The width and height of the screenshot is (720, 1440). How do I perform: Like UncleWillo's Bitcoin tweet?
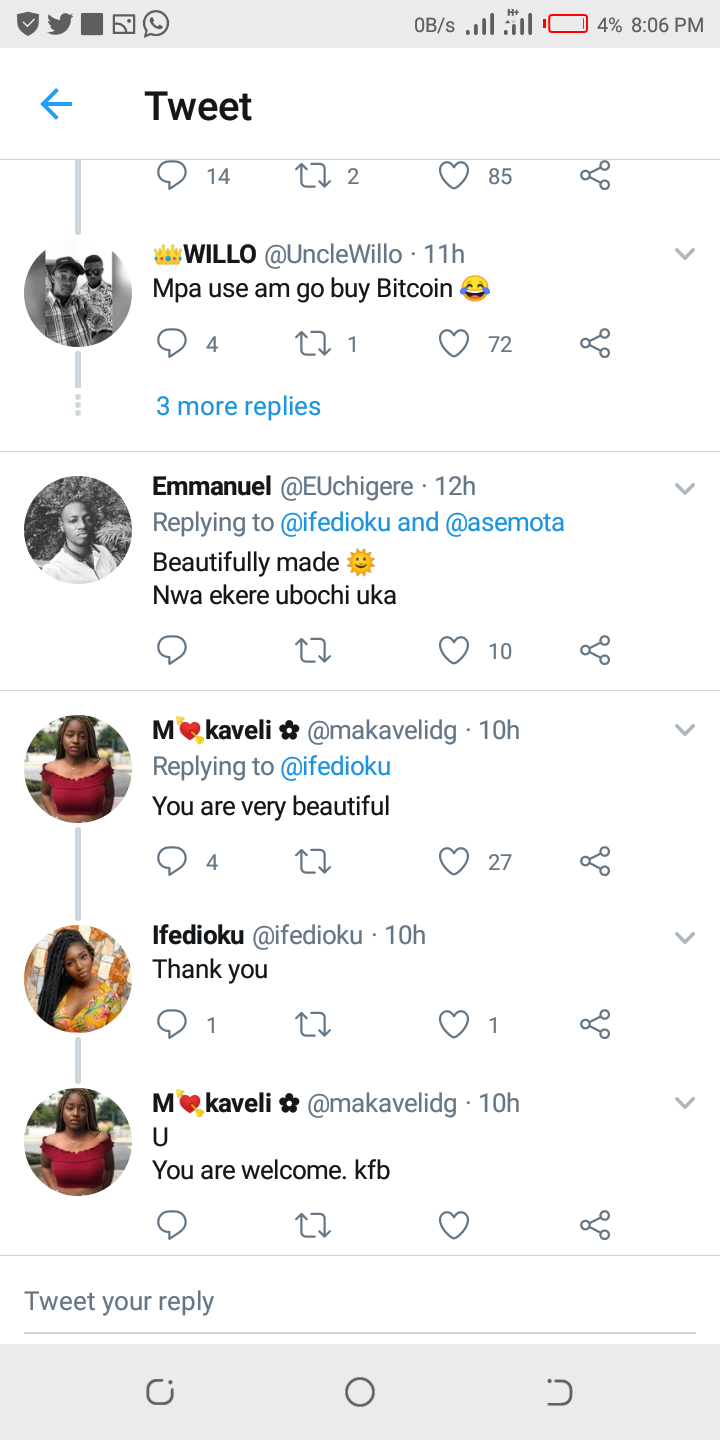[454, 344]
